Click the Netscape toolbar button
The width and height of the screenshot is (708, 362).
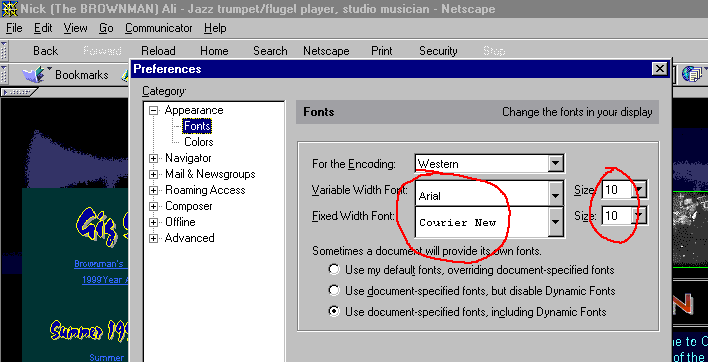[326, 51]
